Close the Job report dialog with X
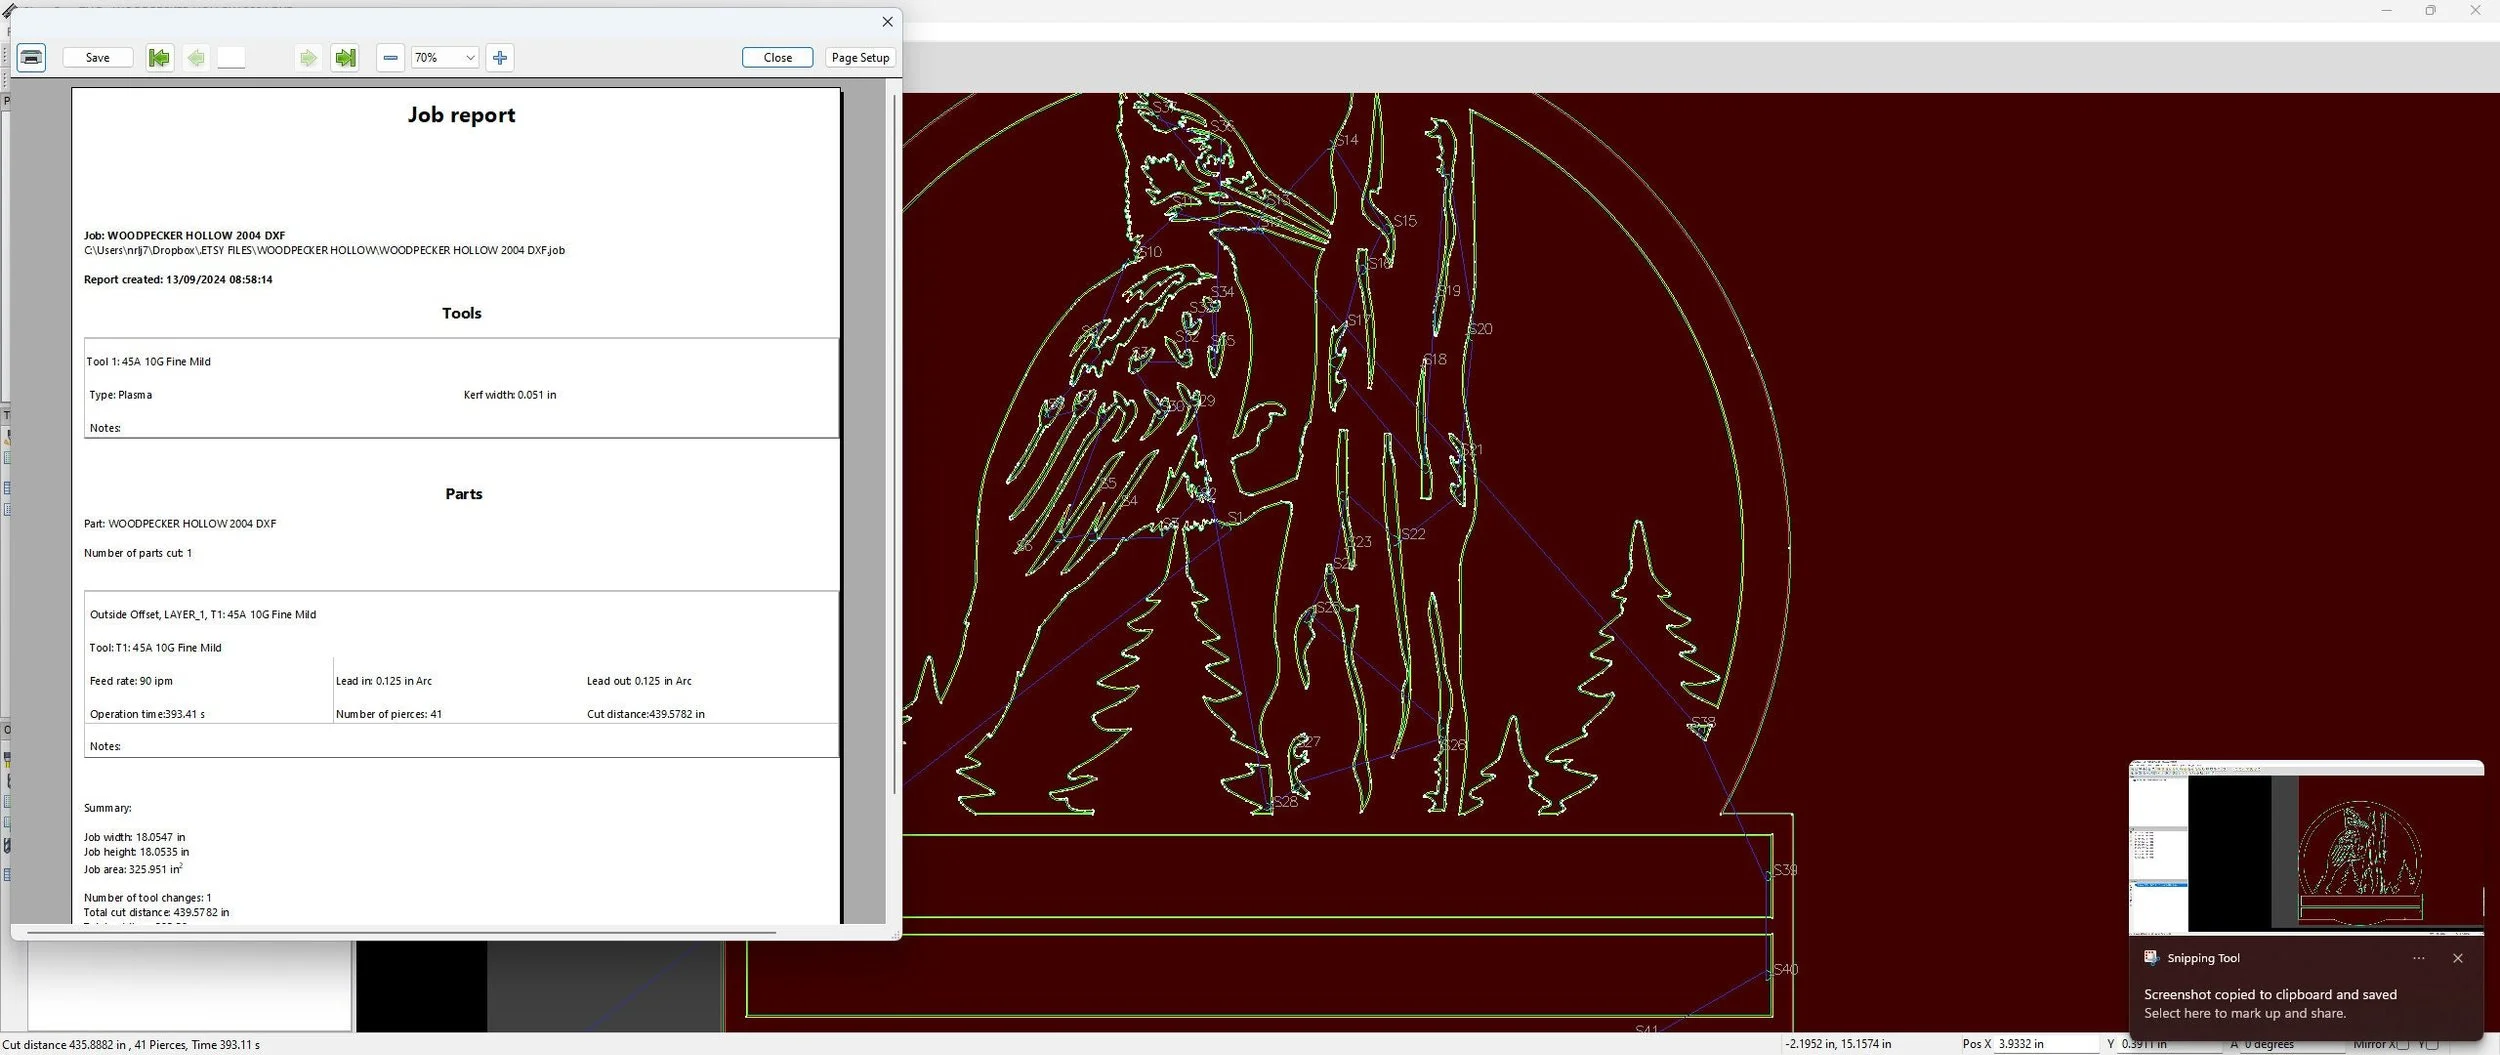 [887, 21]
